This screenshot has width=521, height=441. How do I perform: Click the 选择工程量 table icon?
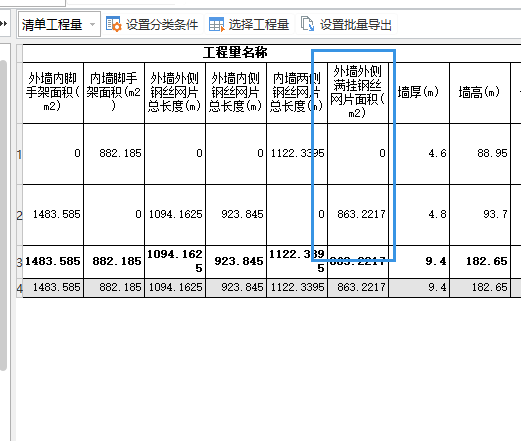tap(217, 24)
